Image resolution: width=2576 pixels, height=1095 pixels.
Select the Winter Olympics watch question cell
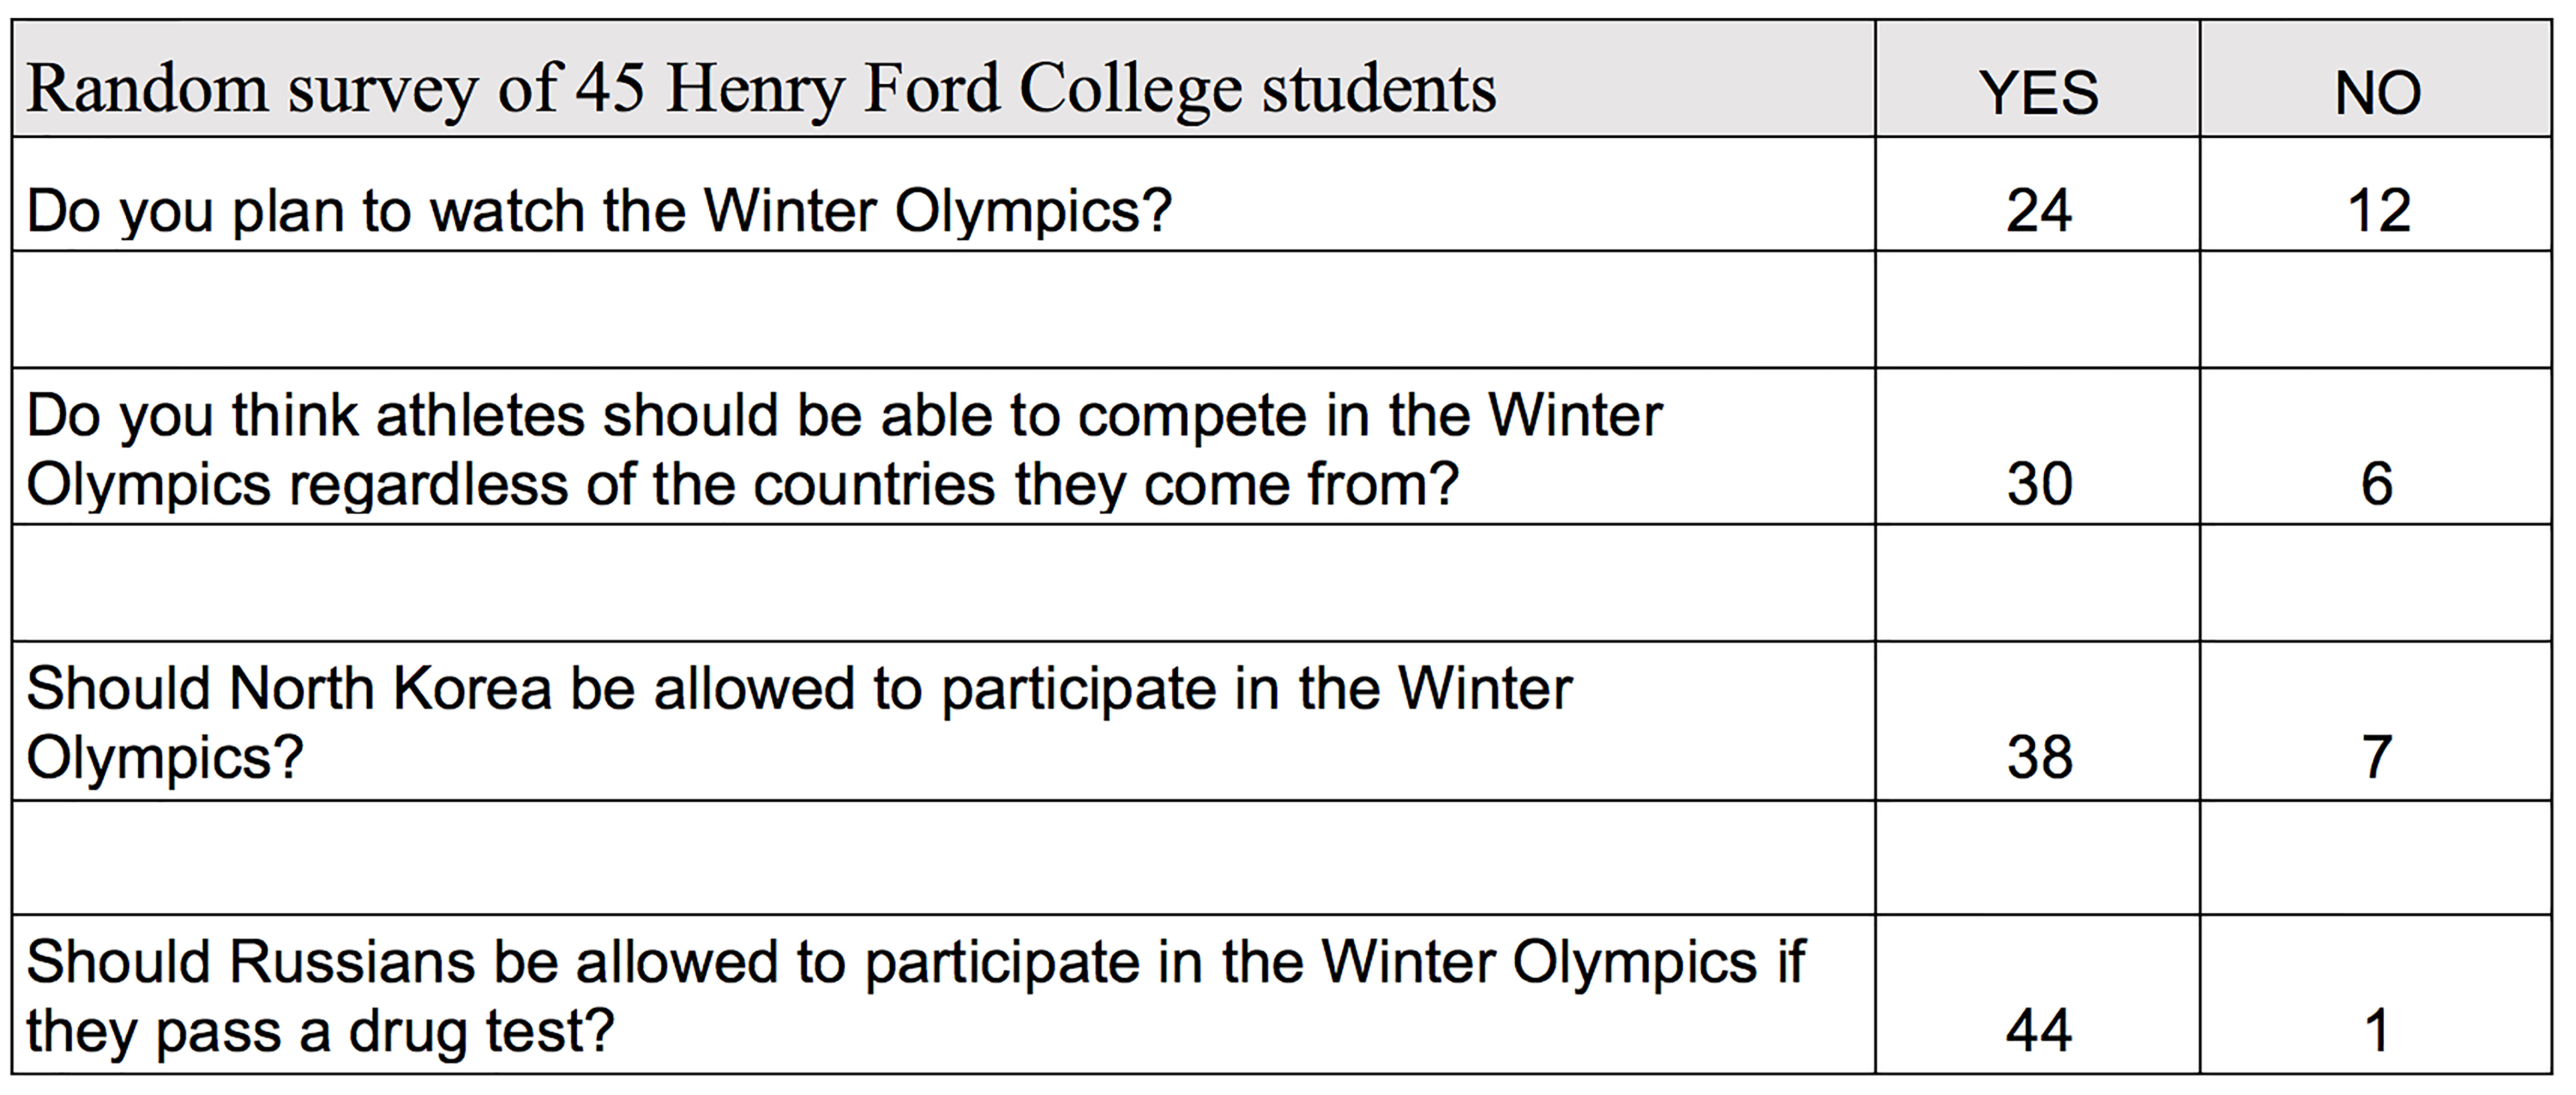tap(943, 194)
